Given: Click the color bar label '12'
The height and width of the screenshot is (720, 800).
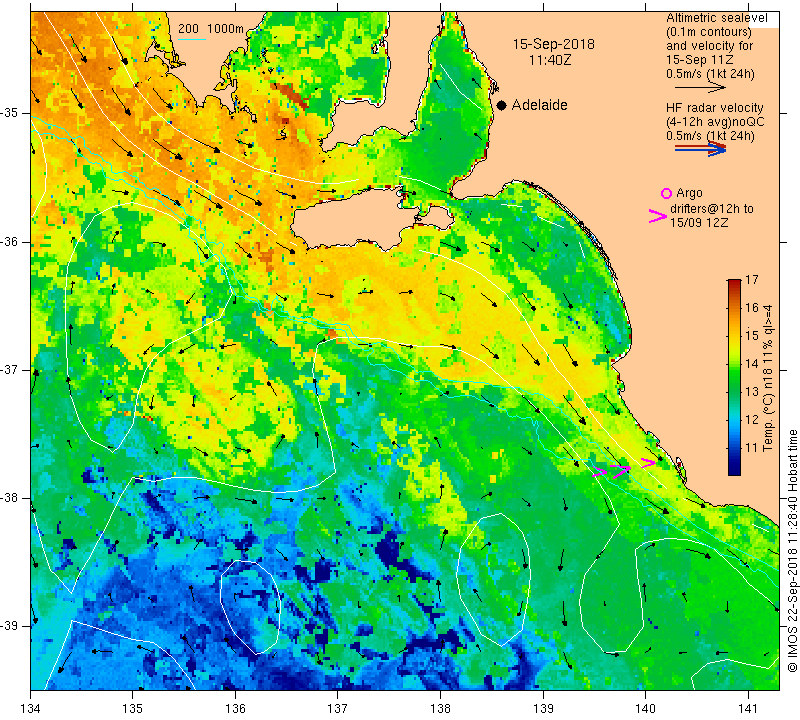Looking at the screenshot, I should [752, 420].
